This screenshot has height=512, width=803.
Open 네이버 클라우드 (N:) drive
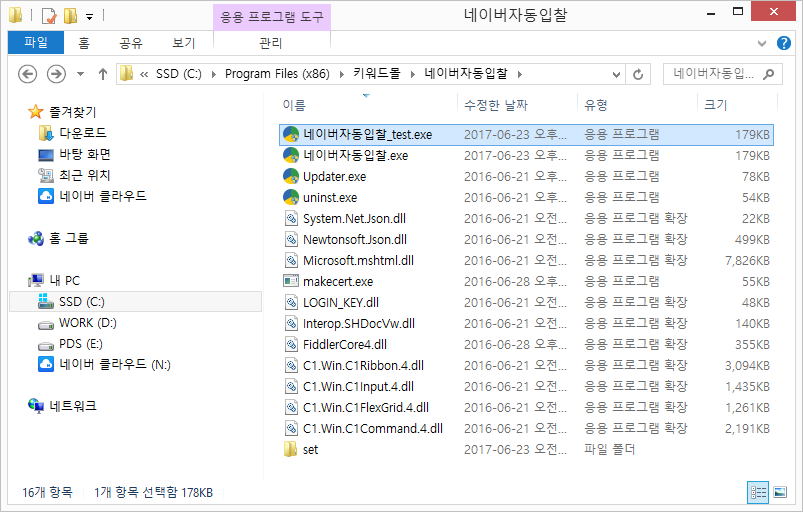(x=104, y=365)
